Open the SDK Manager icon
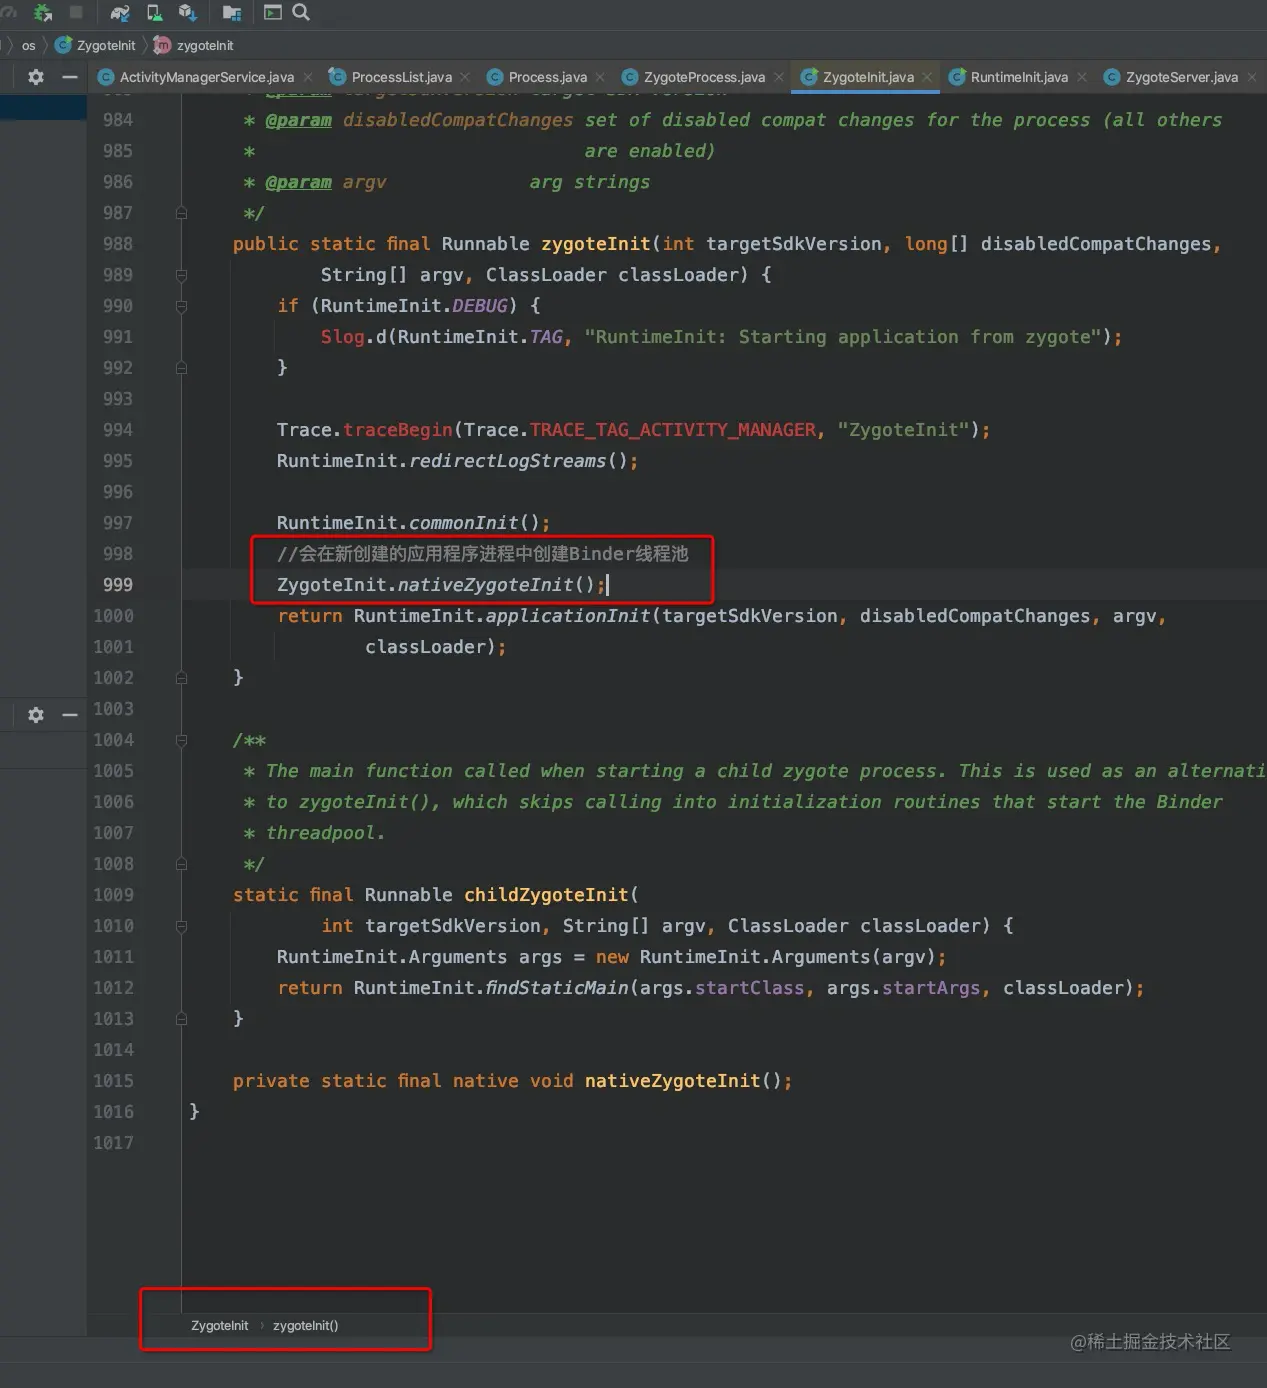The height and width of the screenshot is (1388, 1267). 187,13
